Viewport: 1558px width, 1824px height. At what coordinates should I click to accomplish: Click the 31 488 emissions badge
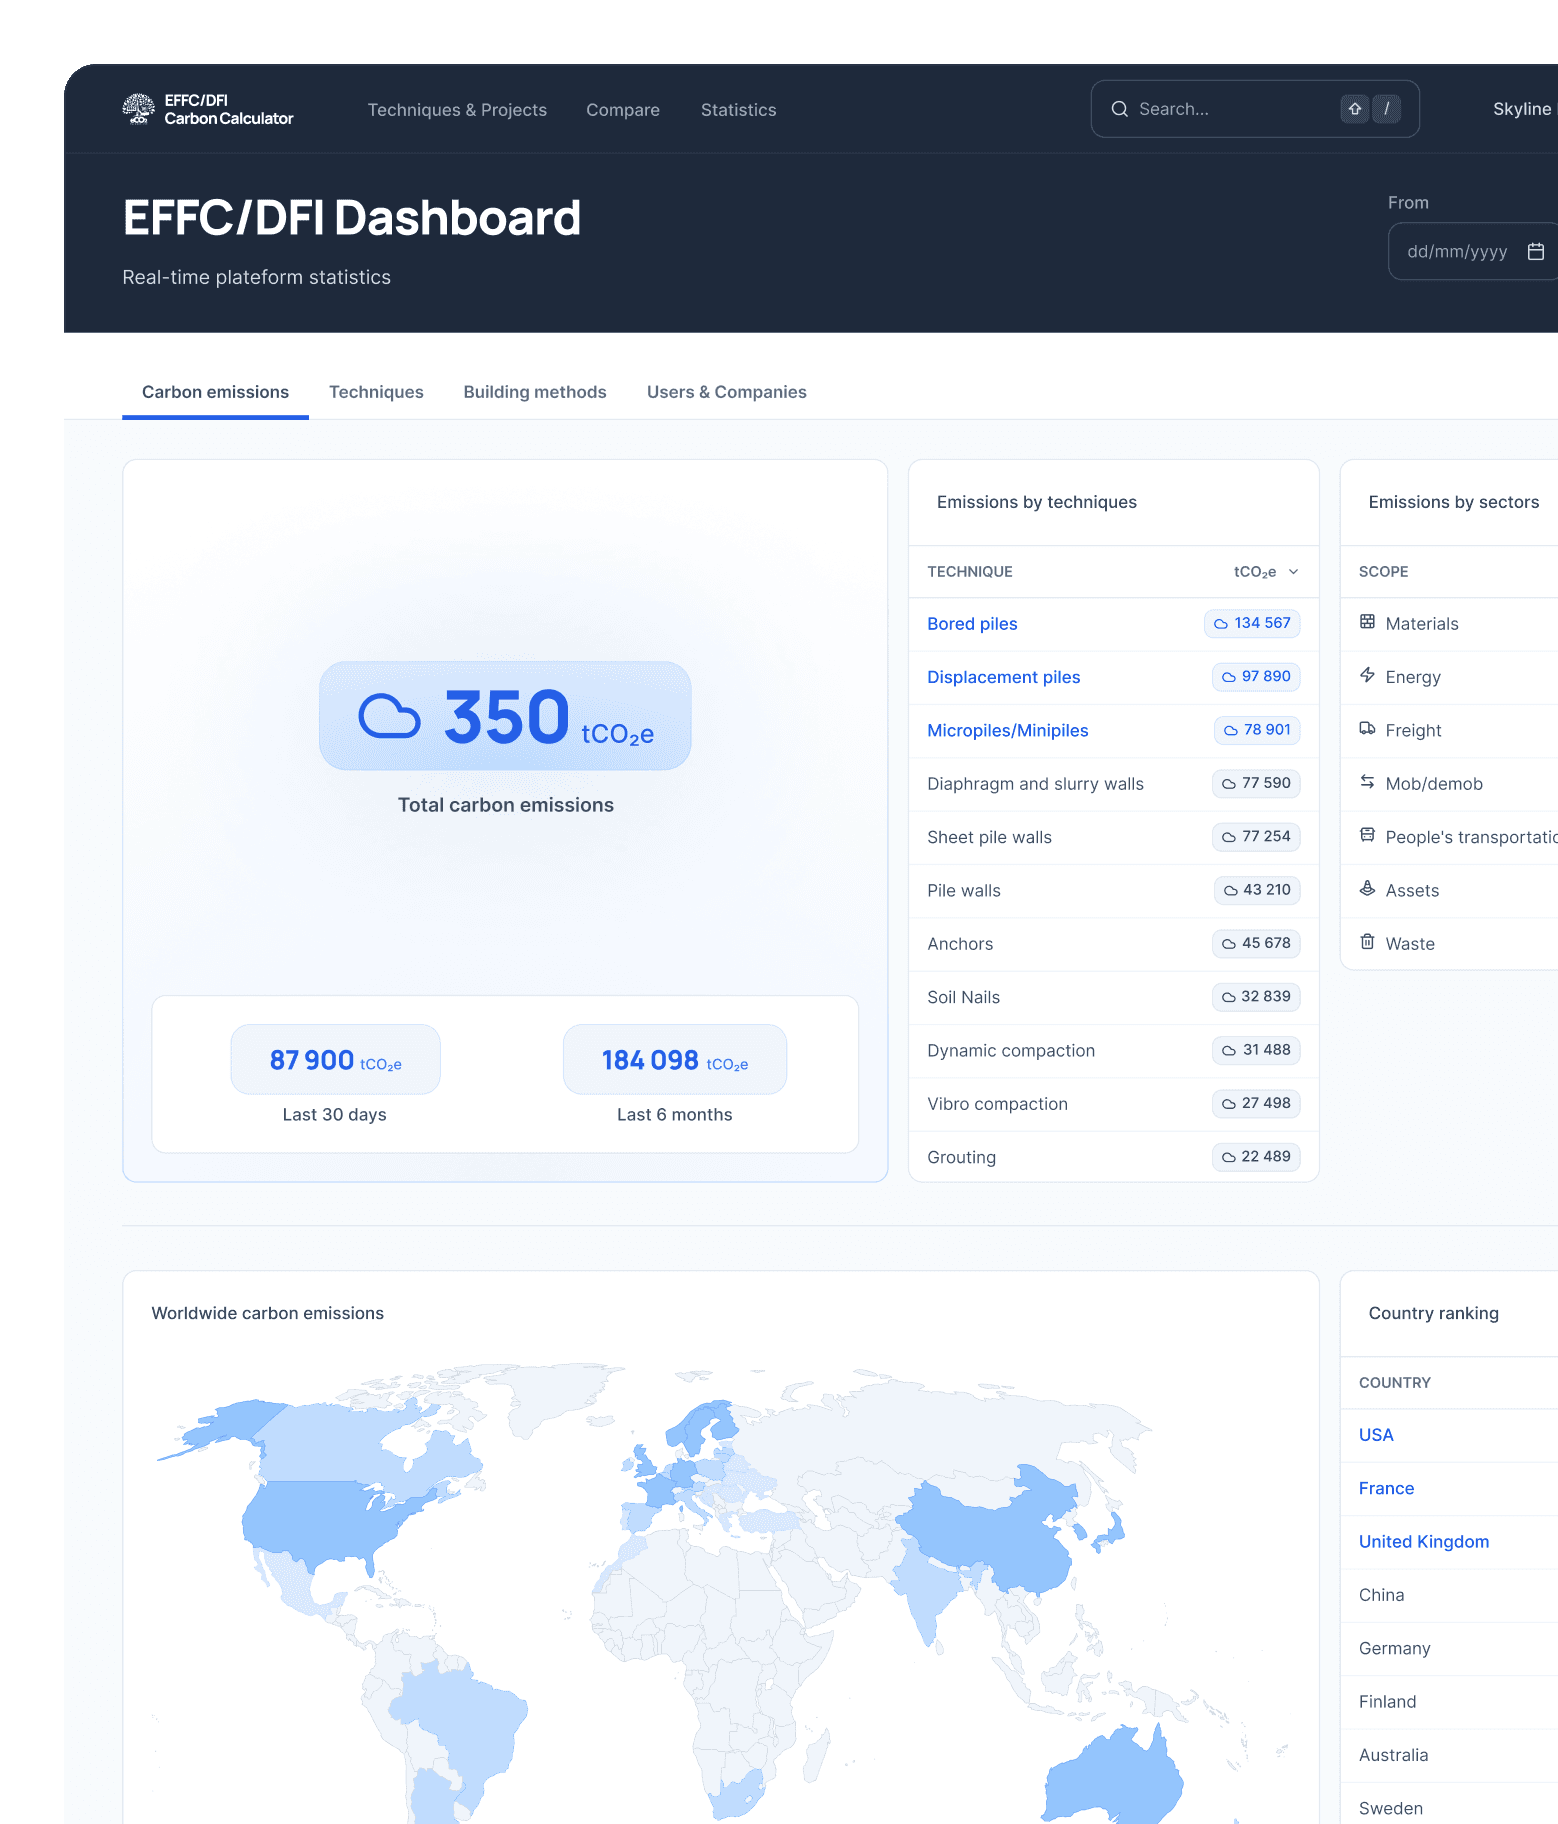click(x=1256, y=1050)
